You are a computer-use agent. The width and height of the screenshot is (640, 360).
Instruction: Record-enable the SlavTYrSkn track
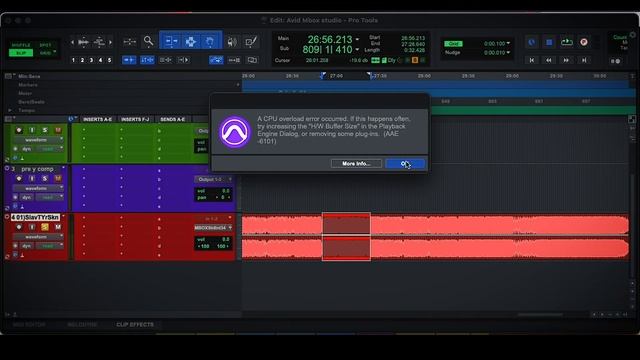pyautogui.click(x=19, y=227)
